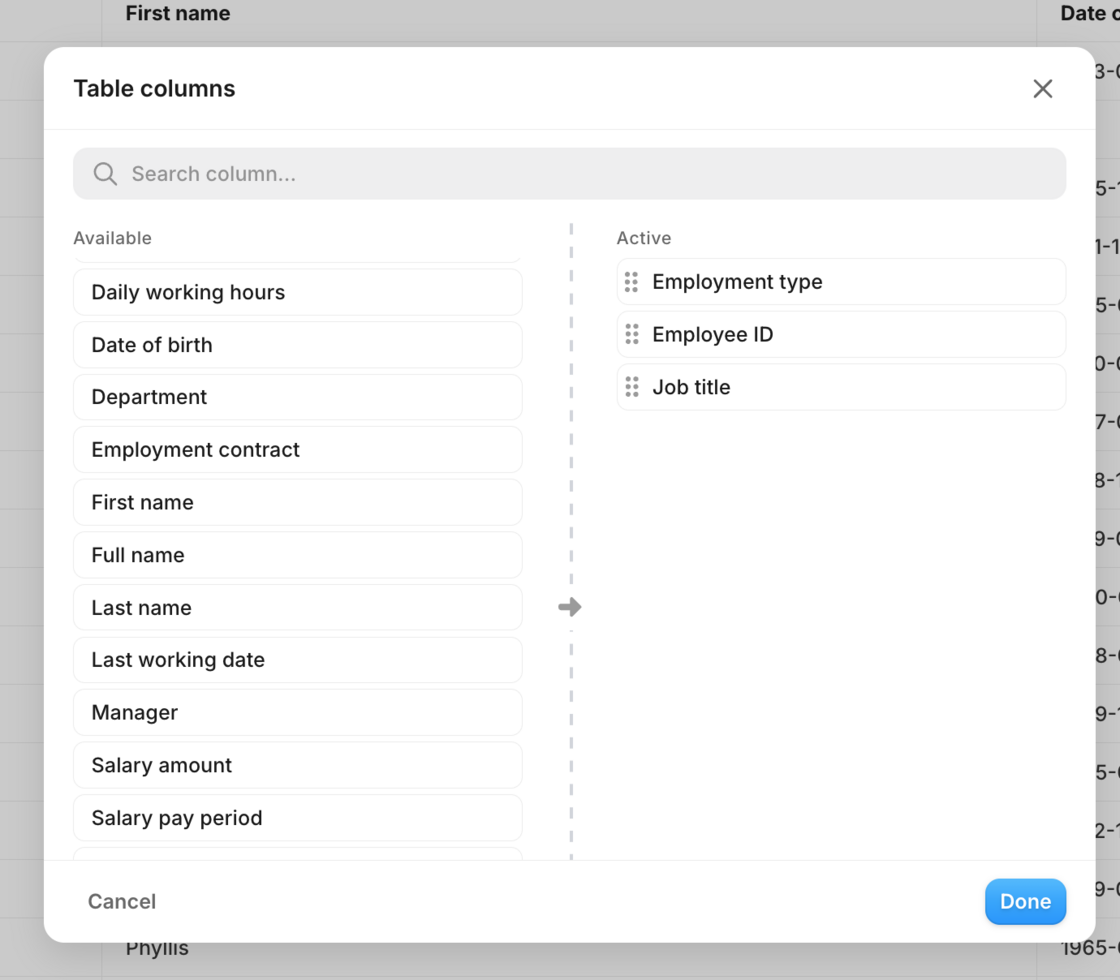Cancel the column changes
The height and width of the screenshot is (980, 1120).
click(122, 901)
